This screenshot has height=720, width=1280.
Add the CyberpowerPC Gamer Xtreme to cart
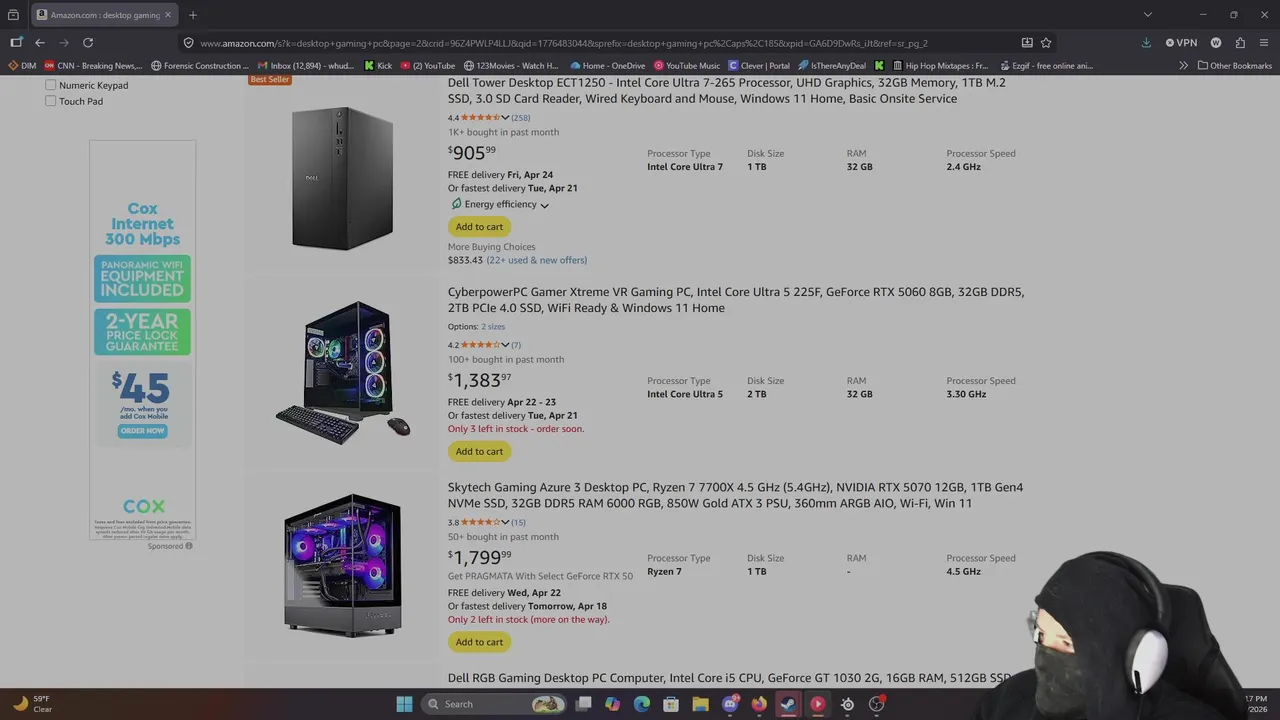pyautogui.click(x=479, y=451)
